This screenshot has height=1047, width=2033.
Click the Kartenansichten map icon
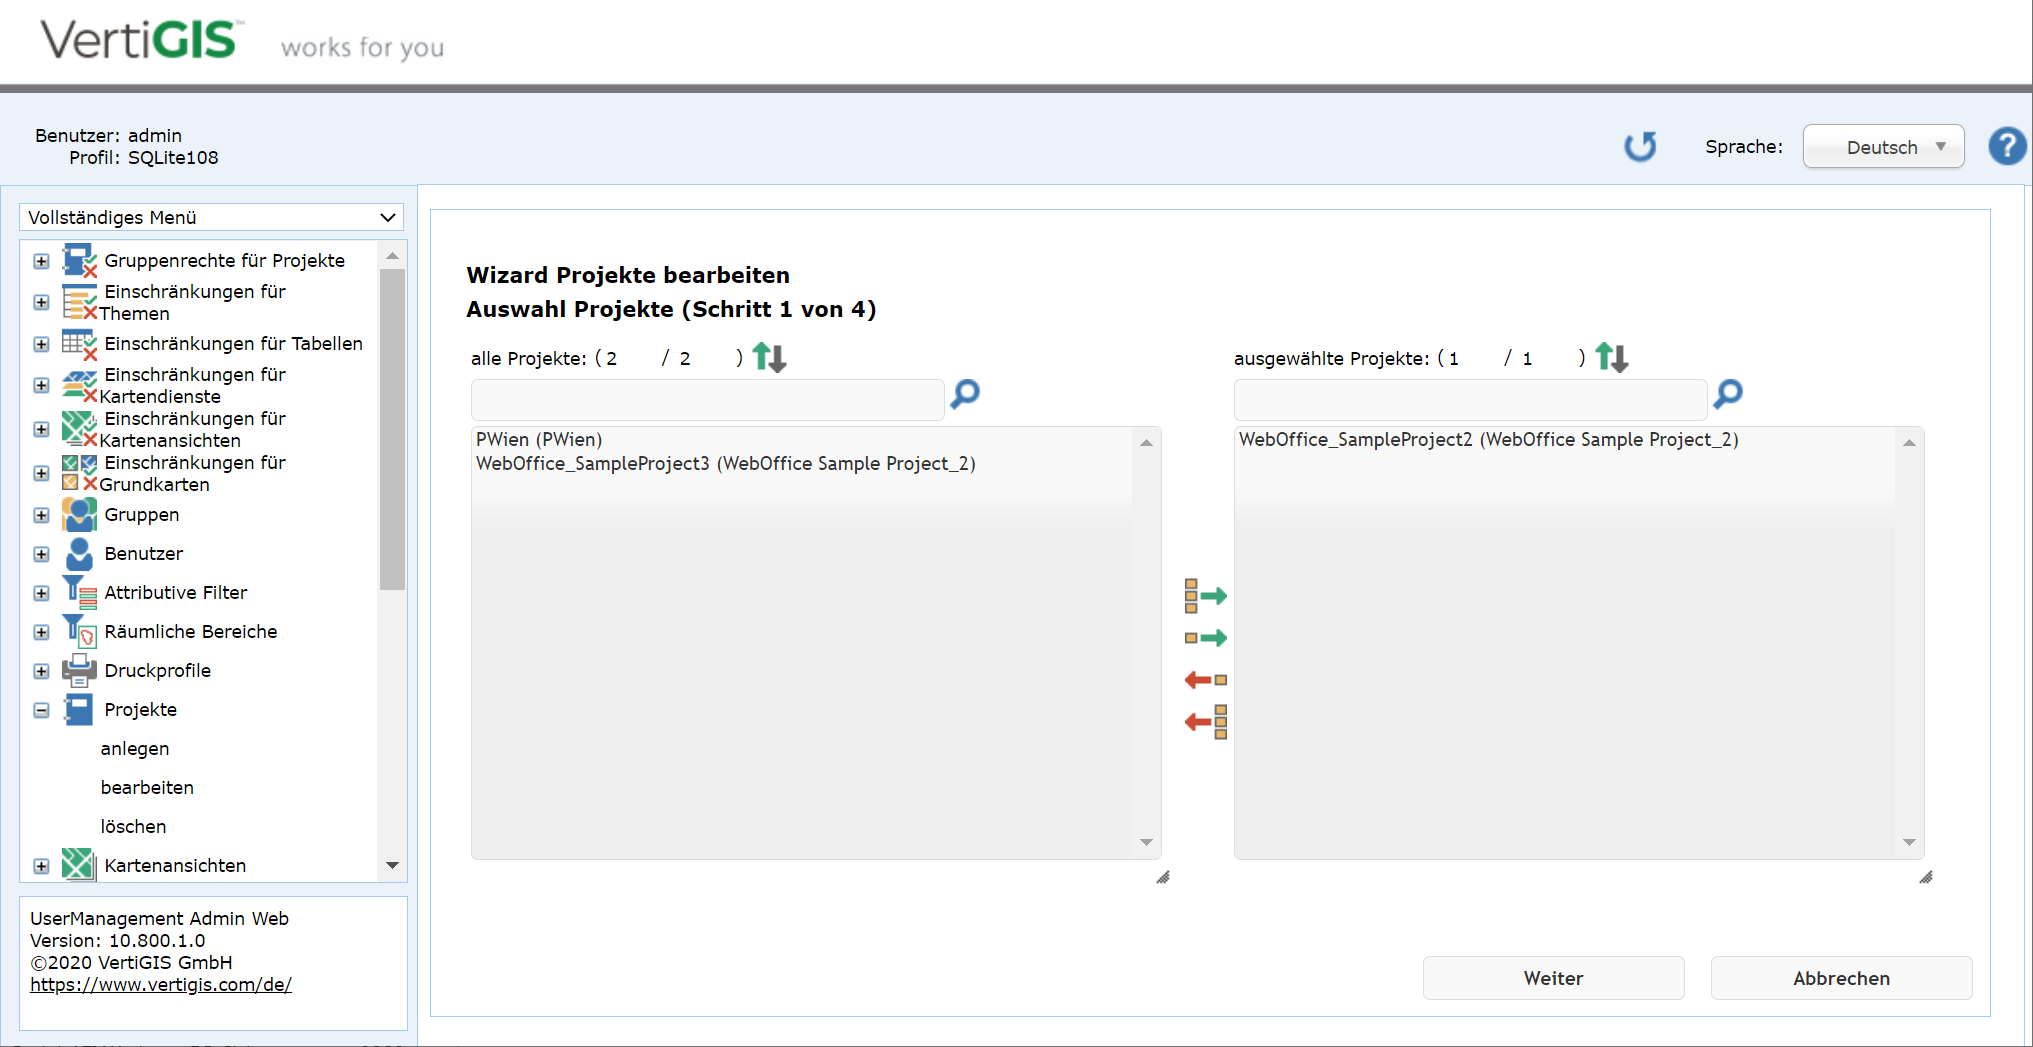click(79, 865)
